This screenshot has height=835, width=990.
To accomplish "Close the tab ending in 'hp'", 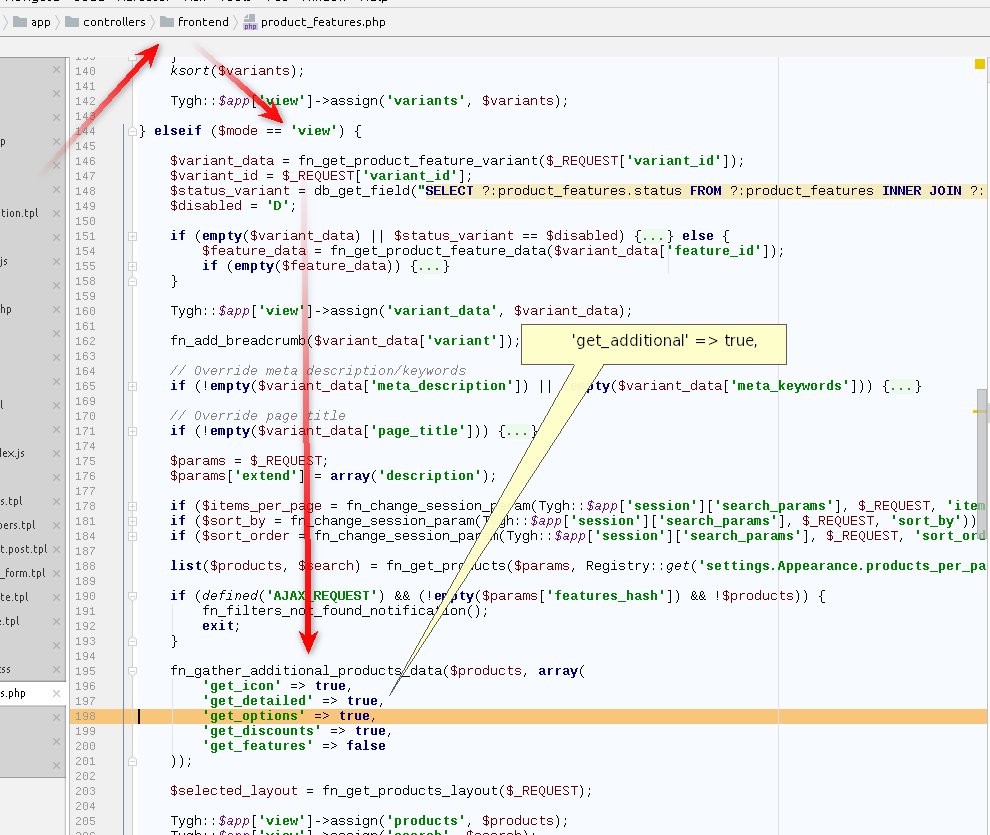I will [56, 309].
